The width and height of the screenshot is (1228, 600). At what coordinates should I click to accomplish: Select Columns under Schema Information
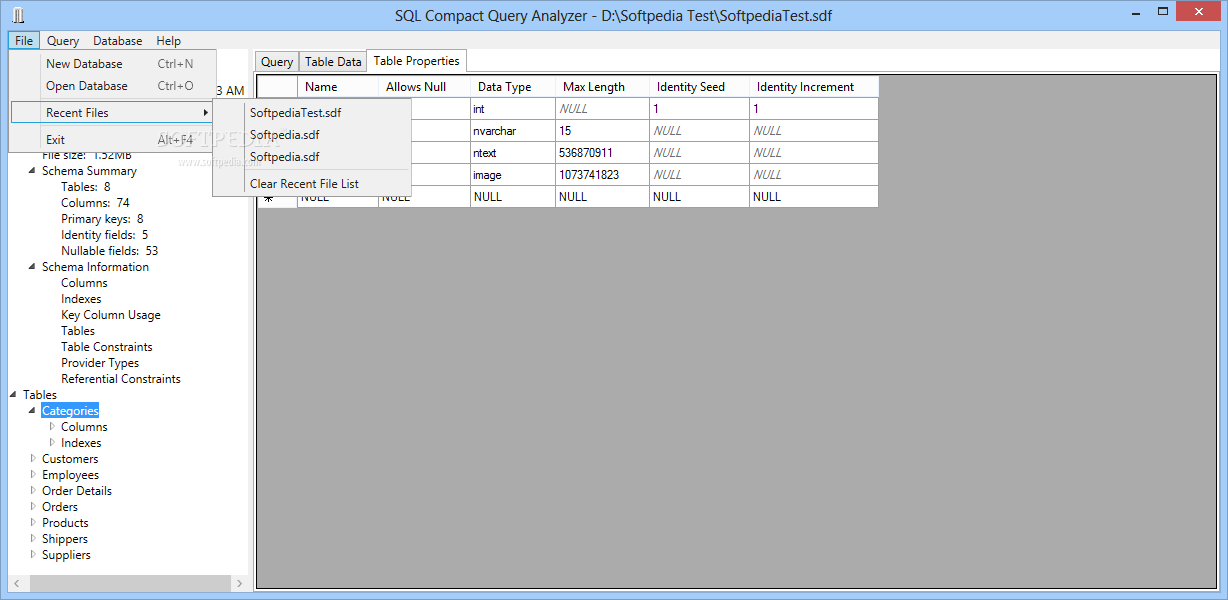(x=84, y=283)
